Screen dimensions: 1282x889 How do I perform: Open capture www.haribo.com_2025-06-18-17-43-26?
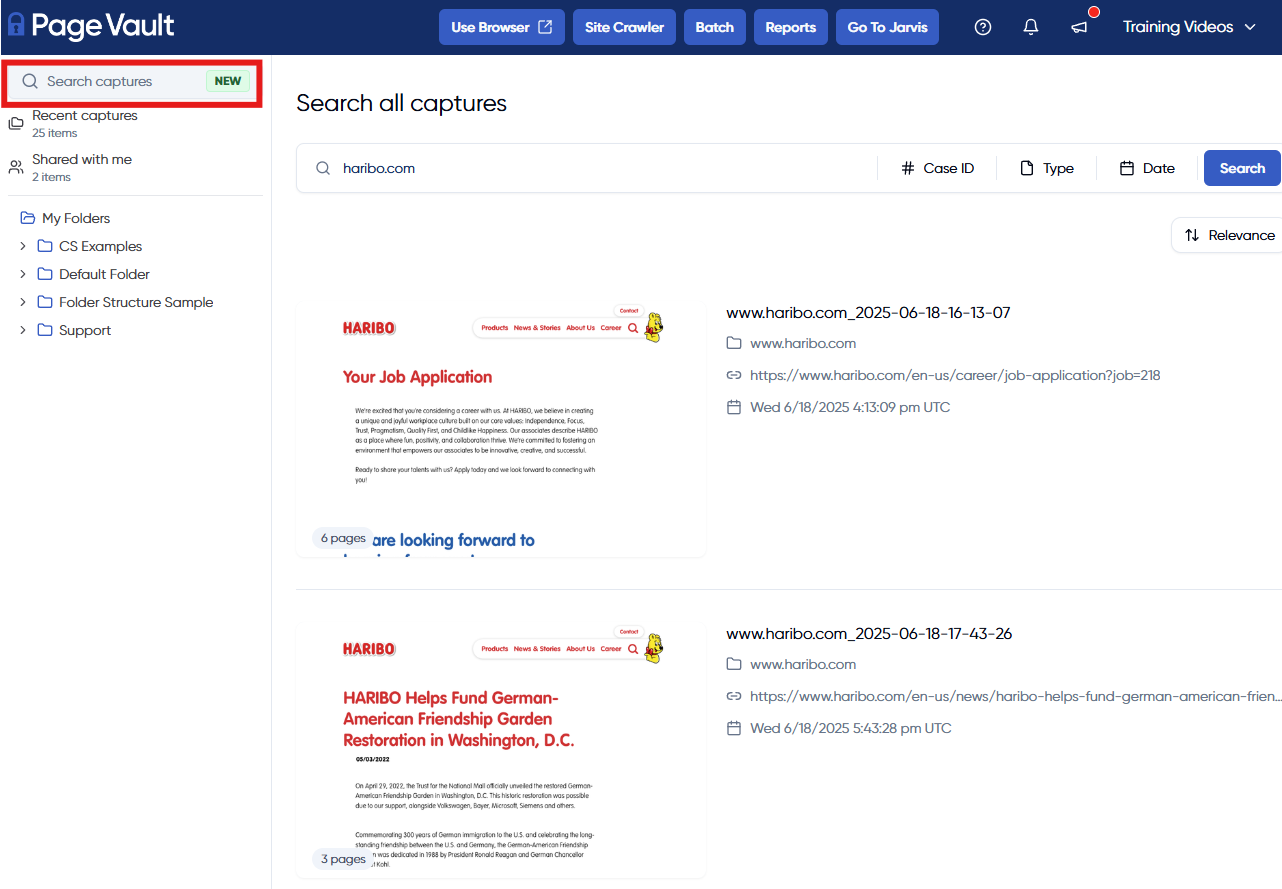click(x=869, y=634)
